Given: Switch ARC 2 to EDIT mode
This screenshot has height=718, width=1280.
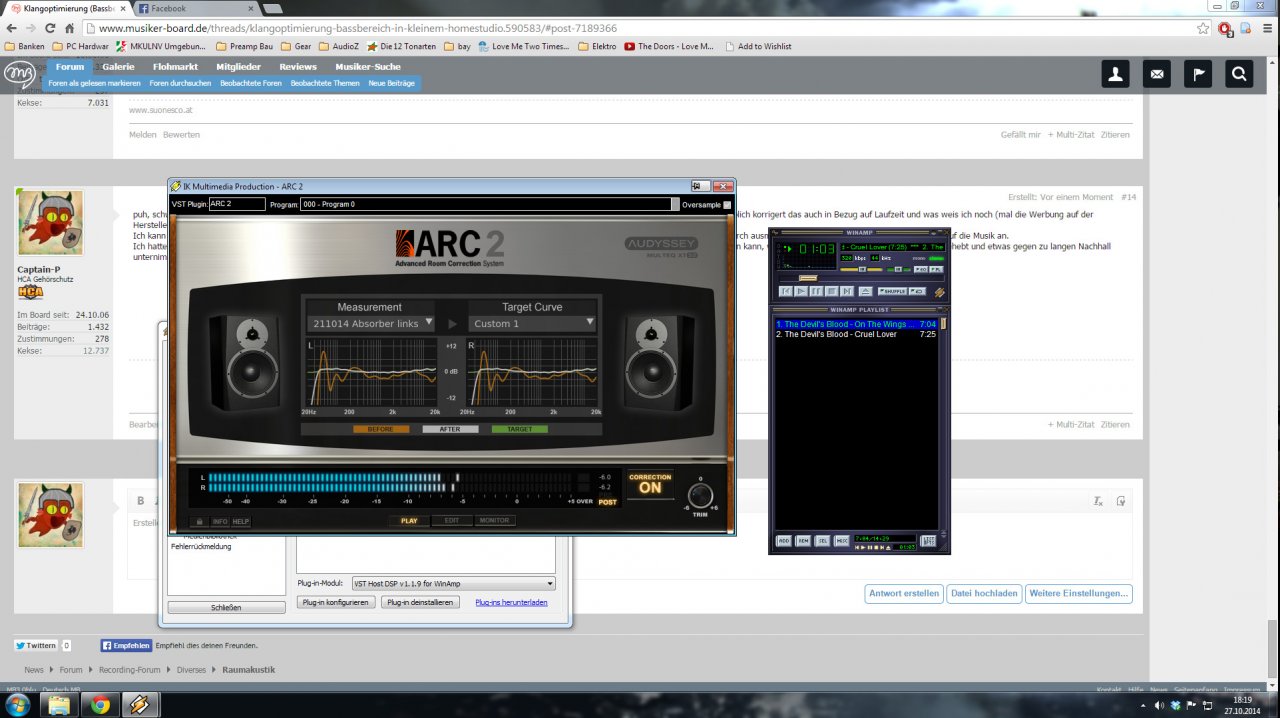Looking at the screenshot, I should [452, 520].
